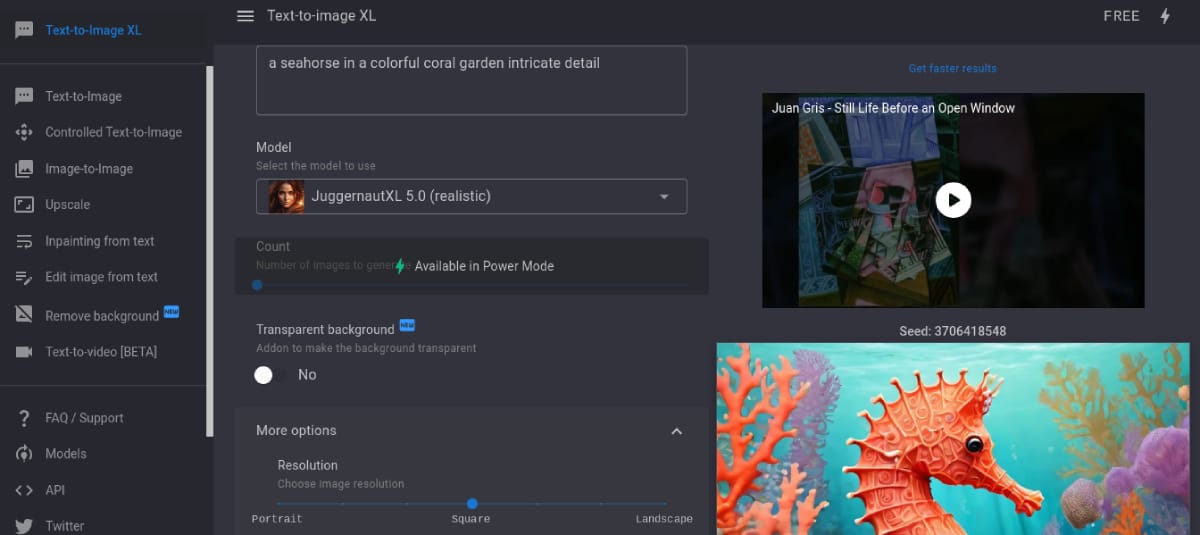Click the API code brackets icon
Viewport: 1200px width, 535px height.
pyautogui.click(x=24, y=490)
